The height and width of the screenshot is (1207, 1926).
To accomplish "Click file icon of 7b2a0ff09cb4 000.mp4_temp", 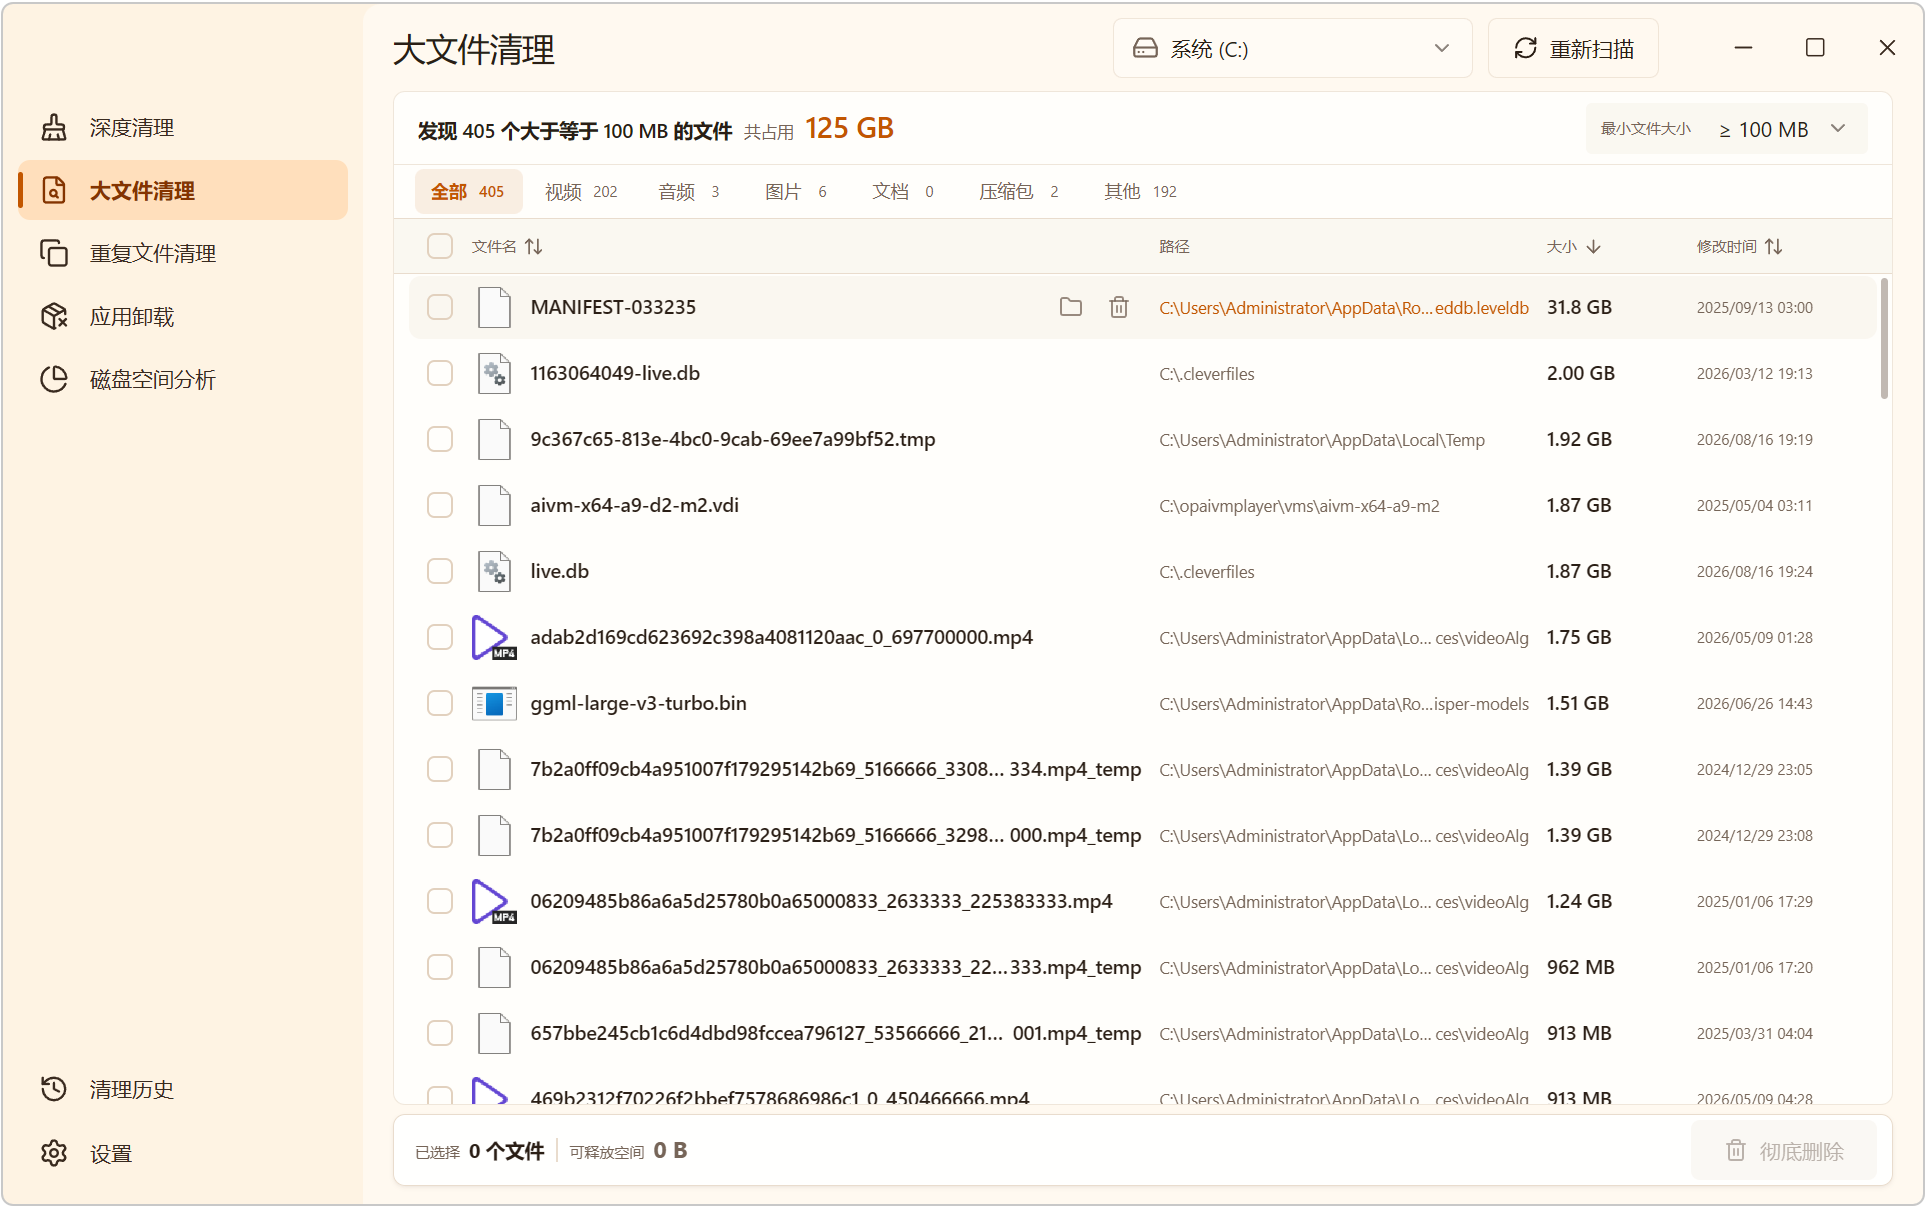I will [494, 835].
